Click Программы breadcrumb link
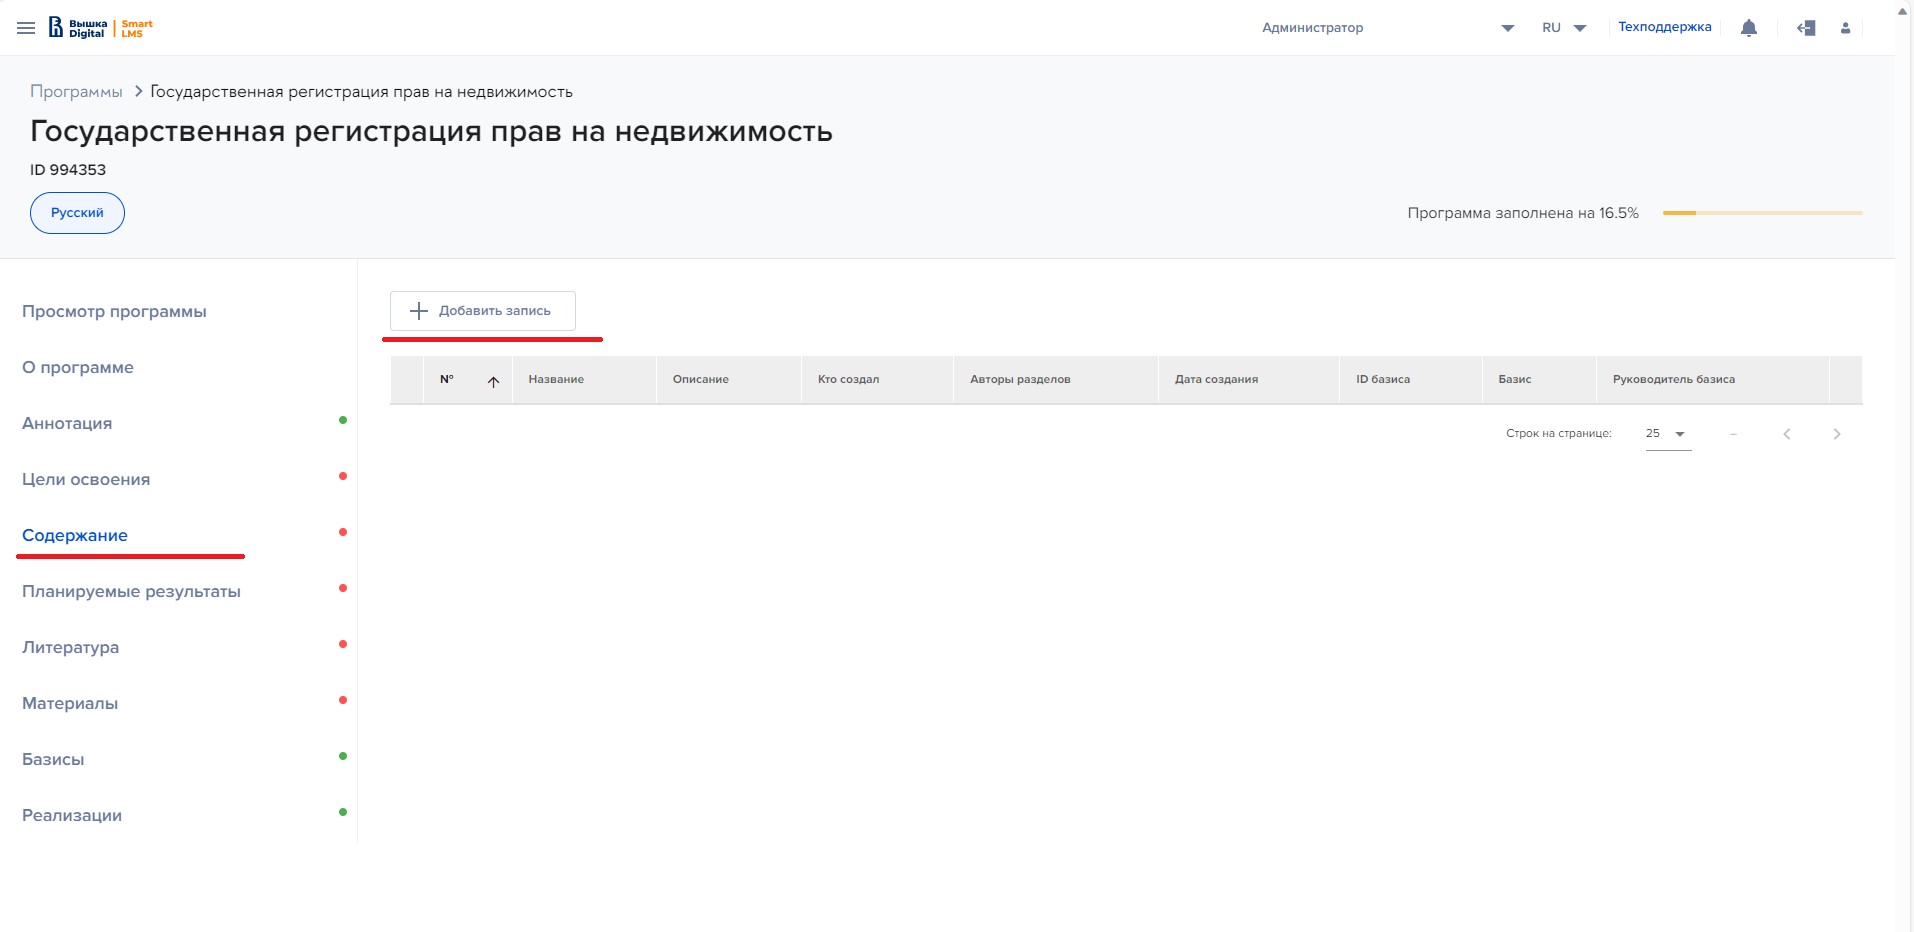Viewport: 1914px width, 932px height. click(x=76, y=92)
